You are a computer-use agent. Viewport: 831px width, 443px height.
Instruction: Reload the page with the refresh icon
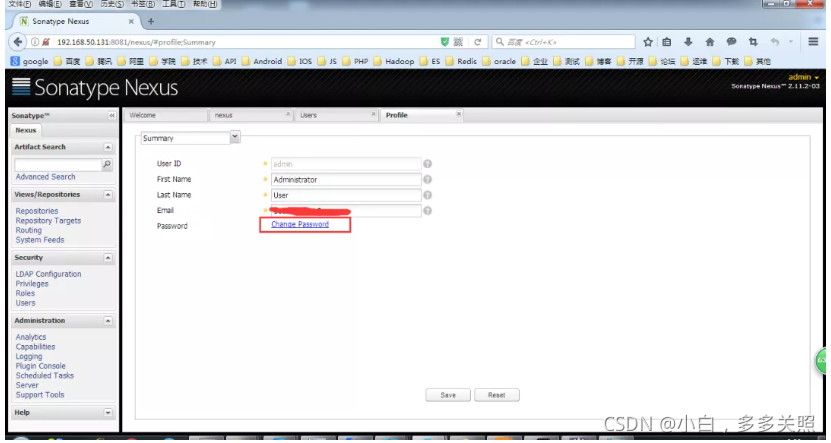[478, 42]
